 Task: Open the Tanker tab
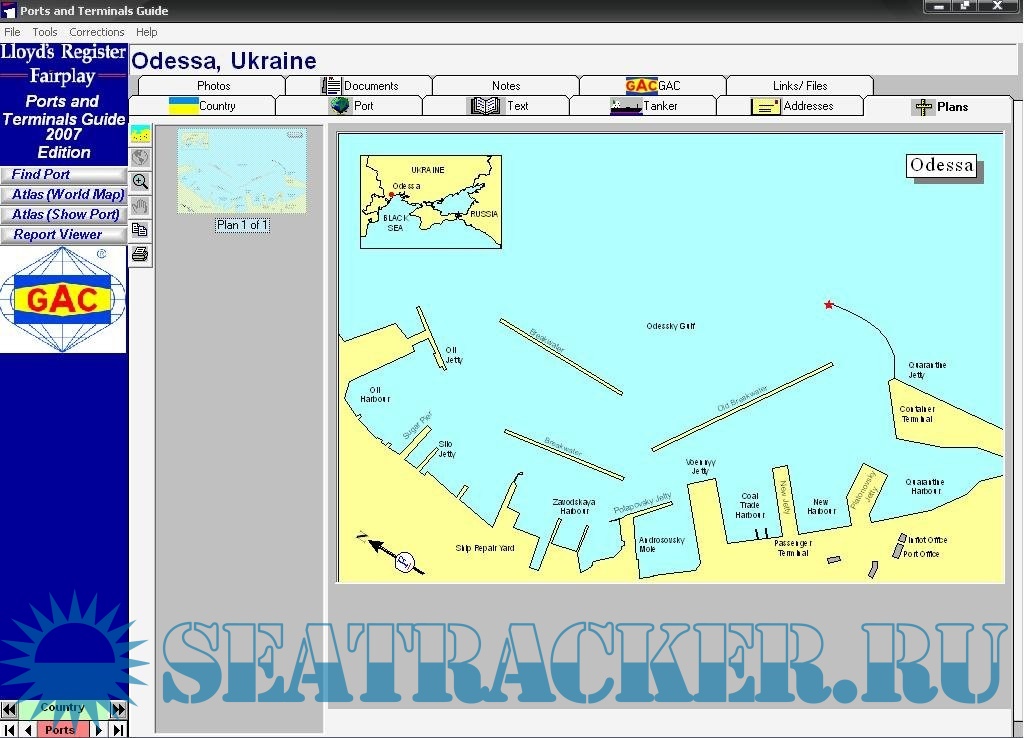click(643, 106)
